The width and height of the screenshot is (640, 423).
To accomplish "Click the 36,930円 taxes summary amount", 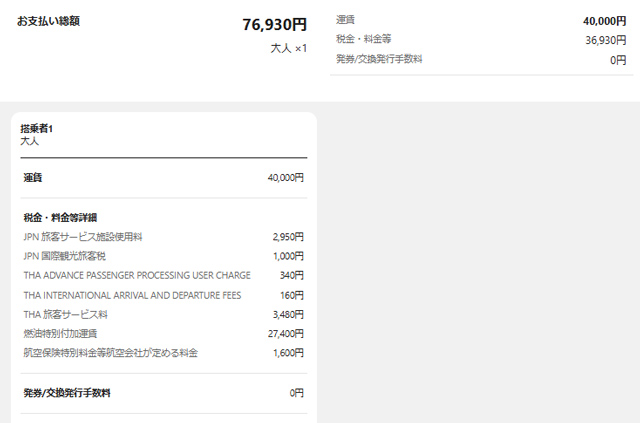I will click(x=605, y=40).
